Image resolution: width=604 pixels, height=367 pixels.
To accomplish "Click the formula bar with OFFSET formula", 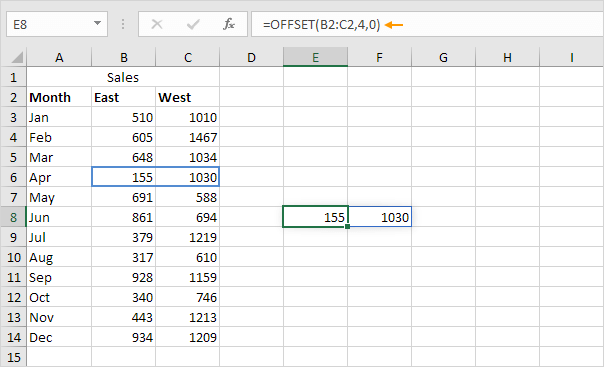I will pyautogui.click(x=427, y=25).
